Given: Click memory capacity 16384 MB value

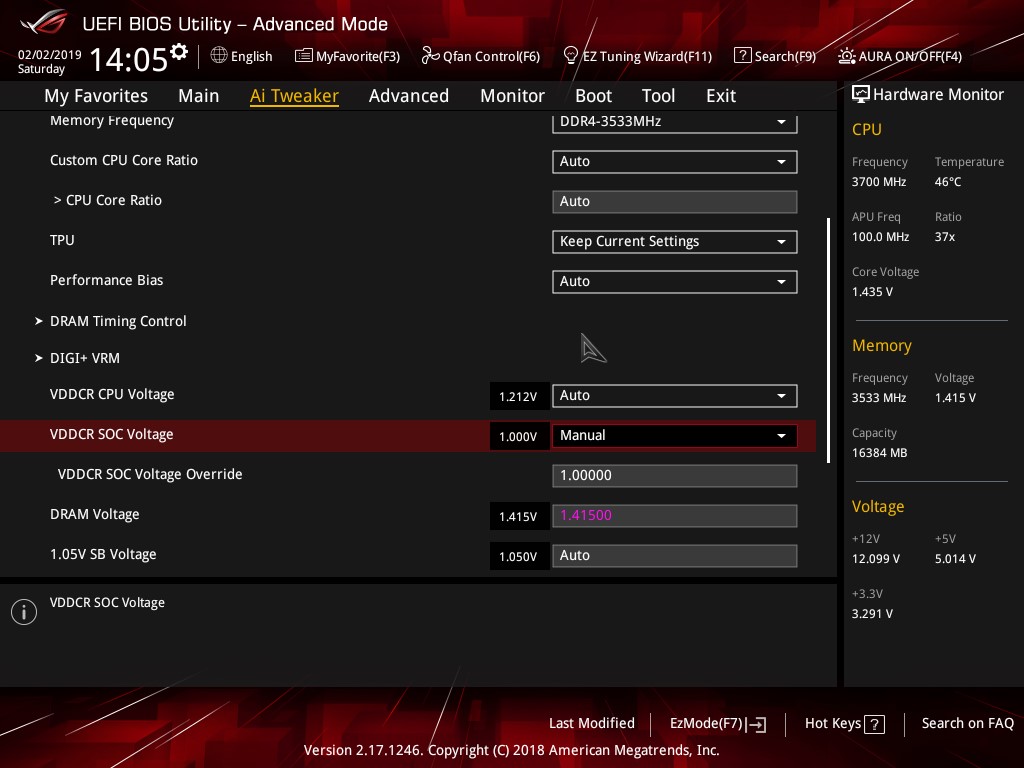Looking at the screenshot, I should pyautogui.click(x=880, y=453).
